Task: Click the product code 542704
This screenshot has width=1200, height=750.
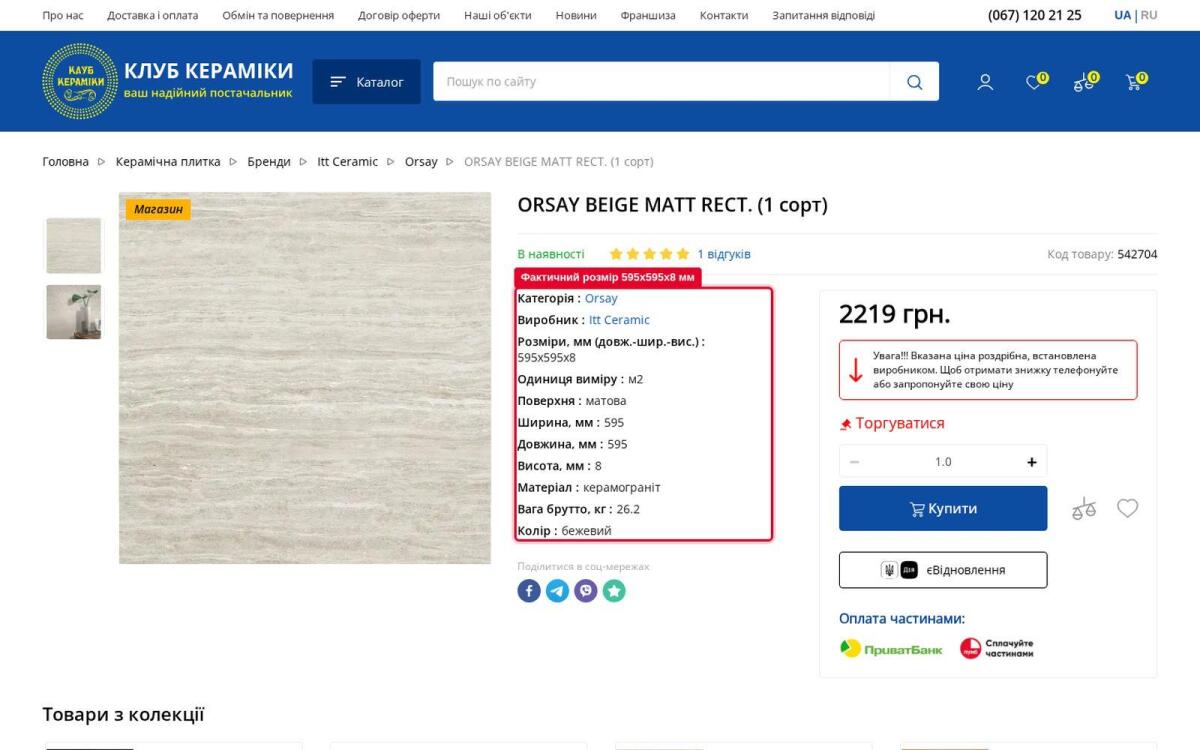Action: click(x=1137, y=254)
